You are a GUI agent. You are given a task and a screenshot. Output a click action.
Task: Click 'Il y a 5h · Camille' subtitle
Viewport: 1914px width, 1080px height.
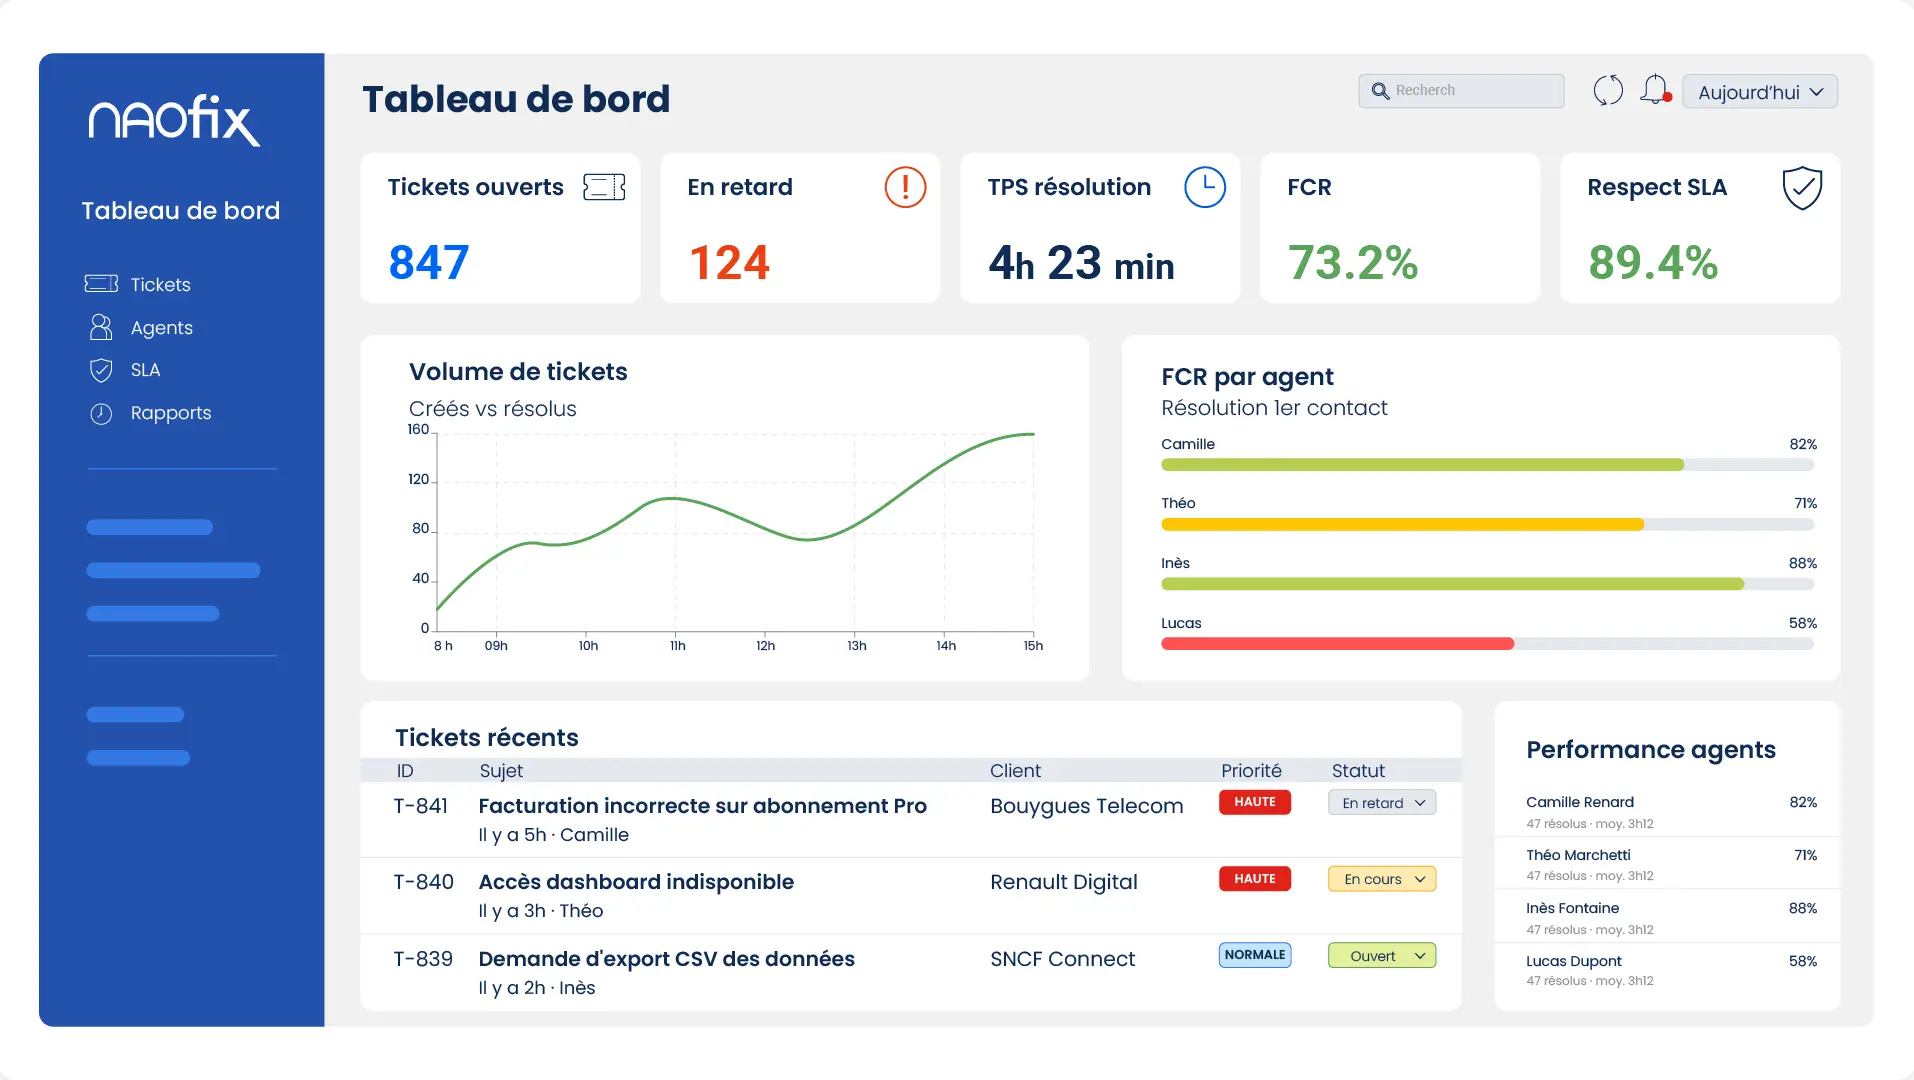point(553,835)
